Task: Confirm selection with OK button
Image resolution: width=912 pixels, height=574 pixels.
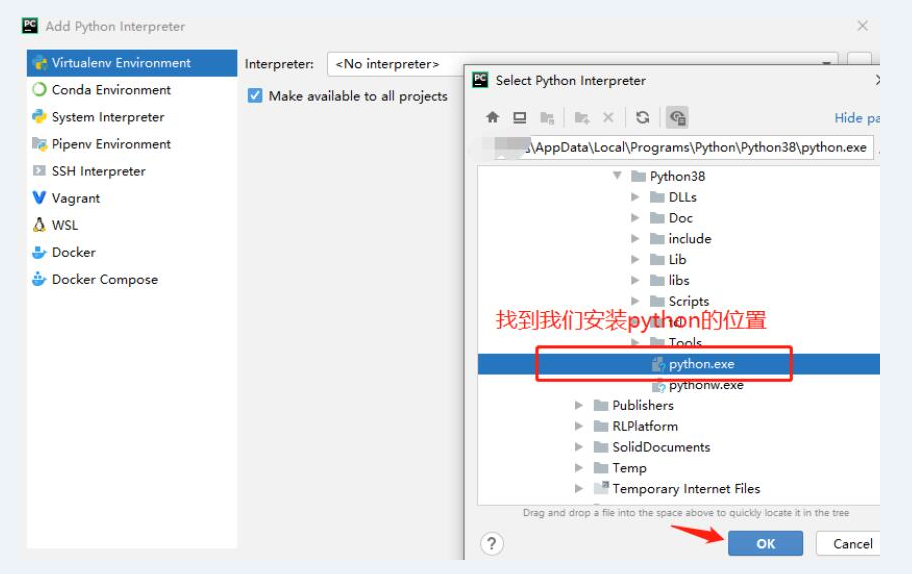Action: point(765,544)
